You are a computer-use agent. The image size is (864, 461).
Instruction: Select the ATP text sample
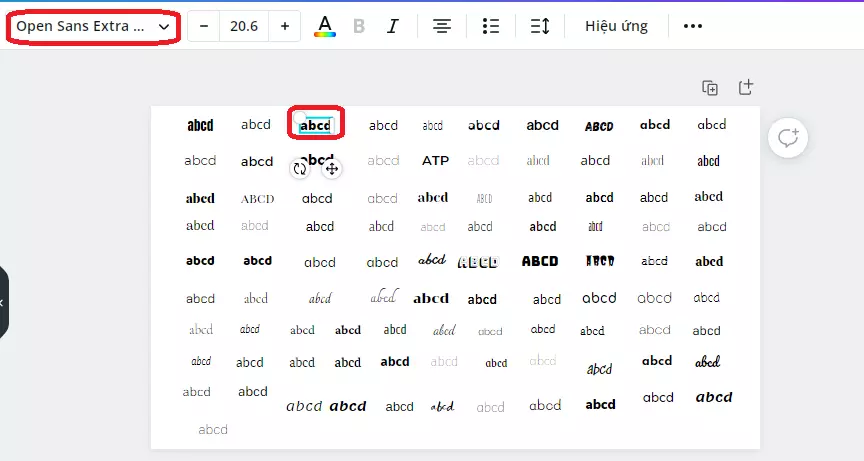pos(435,161)
